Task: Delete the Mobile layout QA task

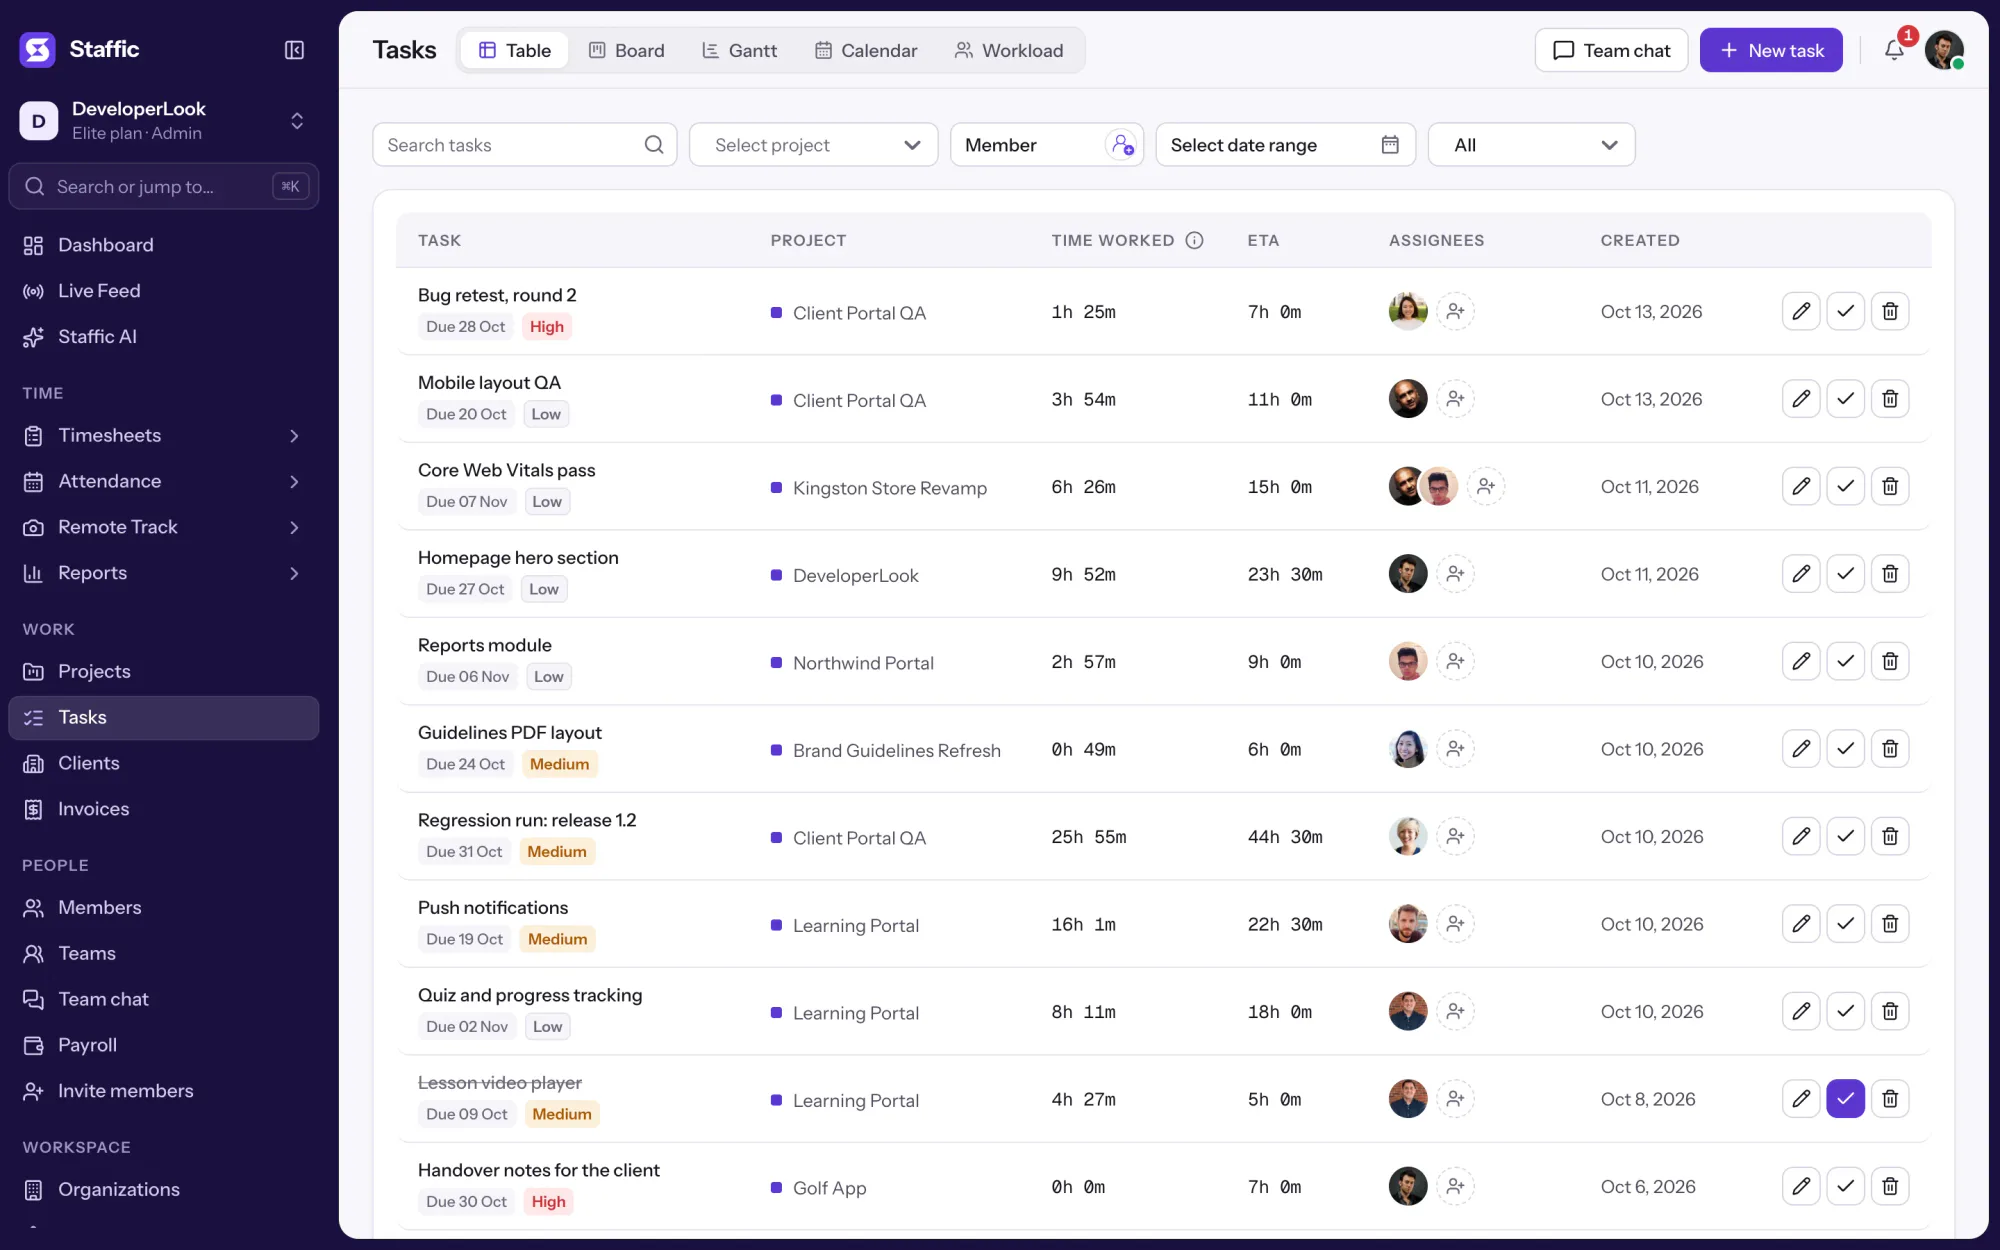Action: click(x=1890, y=399)
